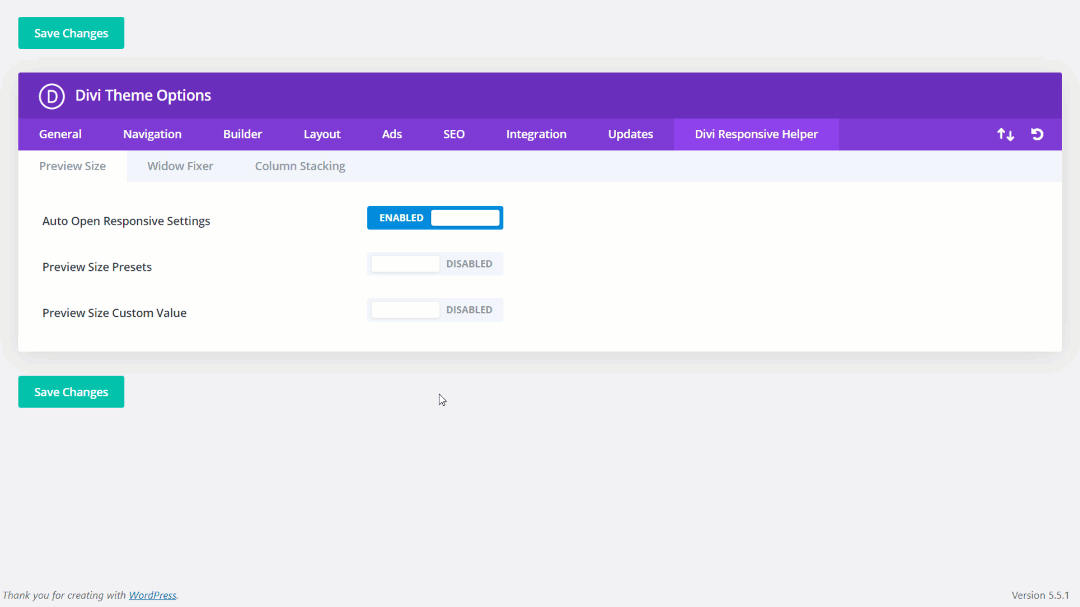1080x607 pixels.
Task: Disable Auto Open Responsive Settings toggle
Action: pos(435,218)
